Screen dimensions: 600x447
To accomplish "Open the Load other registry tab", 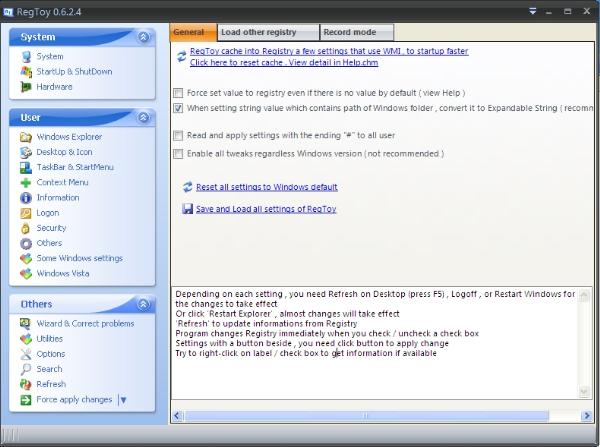I will (x=268, y=33).
